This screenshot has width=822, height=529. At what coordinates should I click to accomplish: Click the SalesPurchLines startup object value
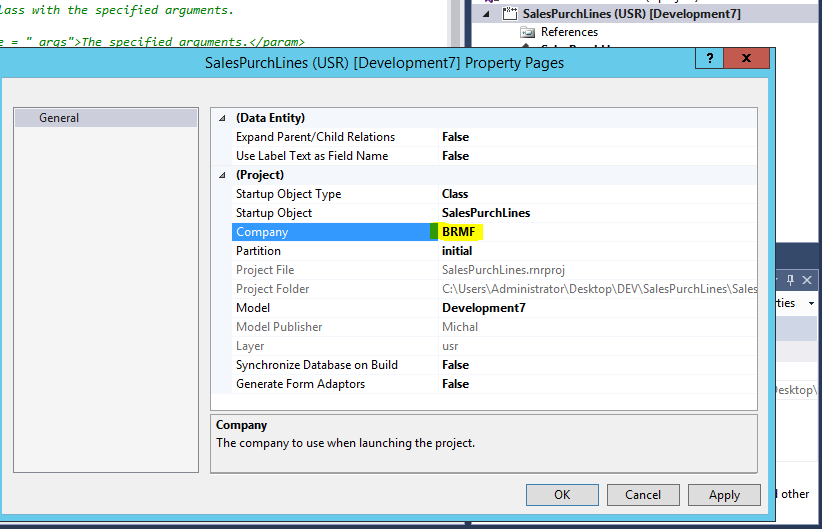[x=485, y=213]
